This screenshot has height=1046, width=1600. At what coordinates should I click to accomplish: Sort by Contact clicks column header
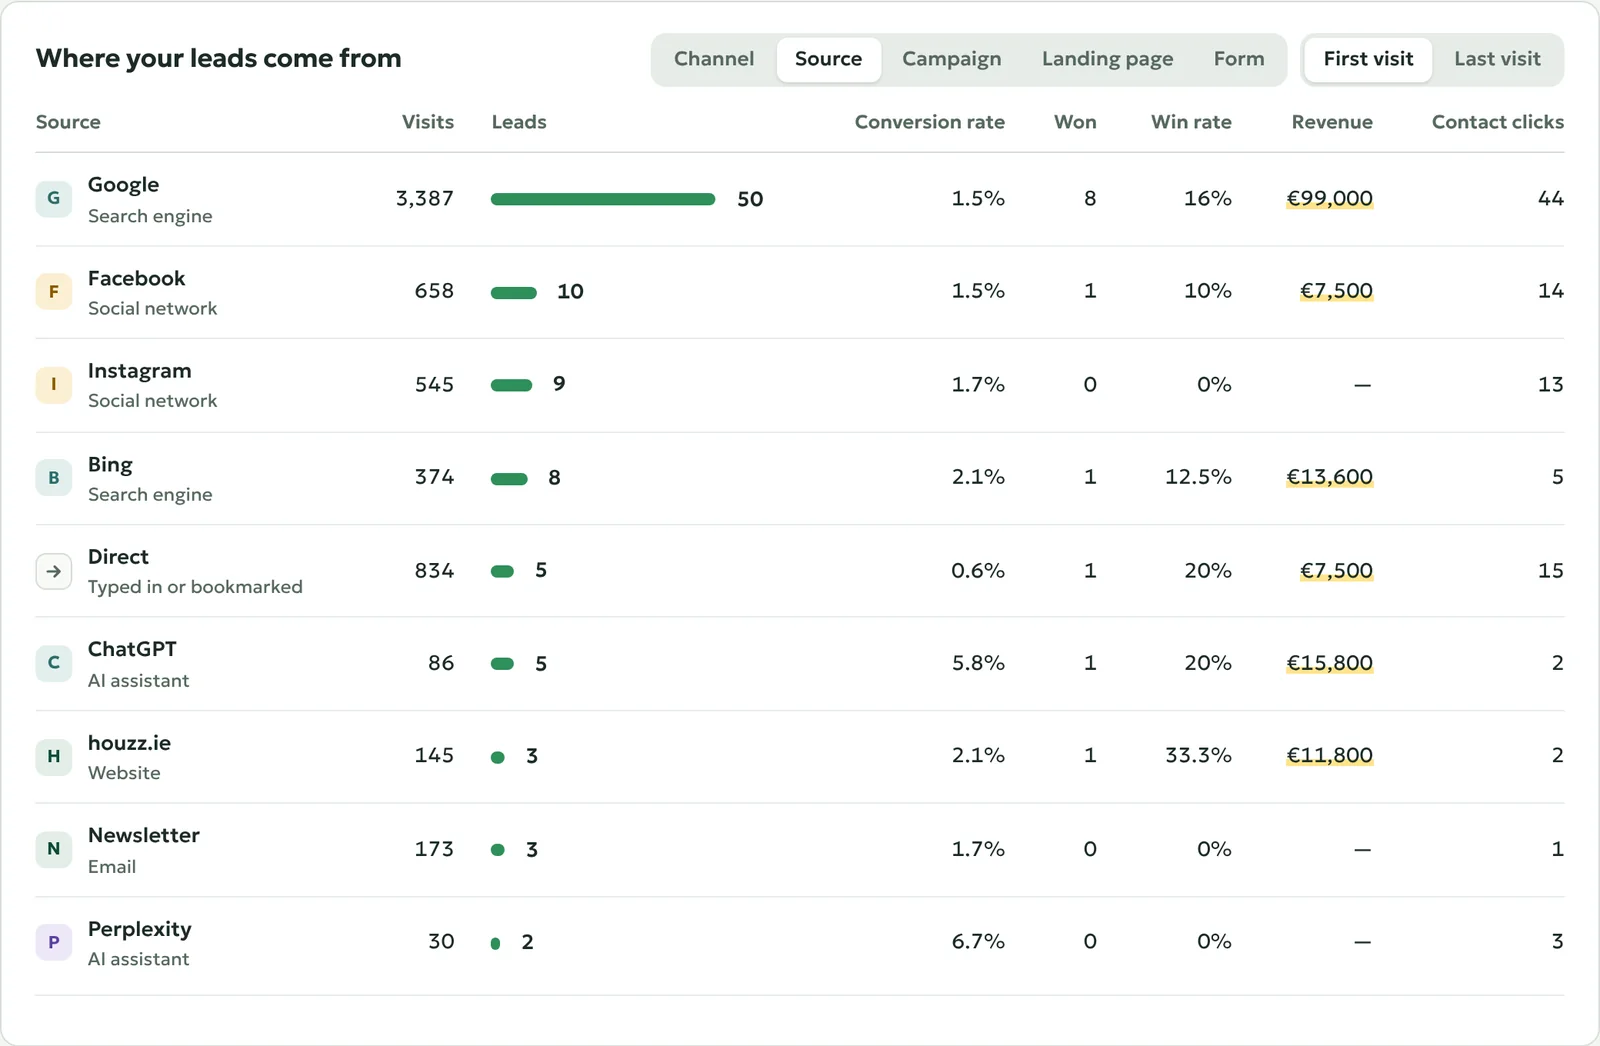[x=1498, y=122]
